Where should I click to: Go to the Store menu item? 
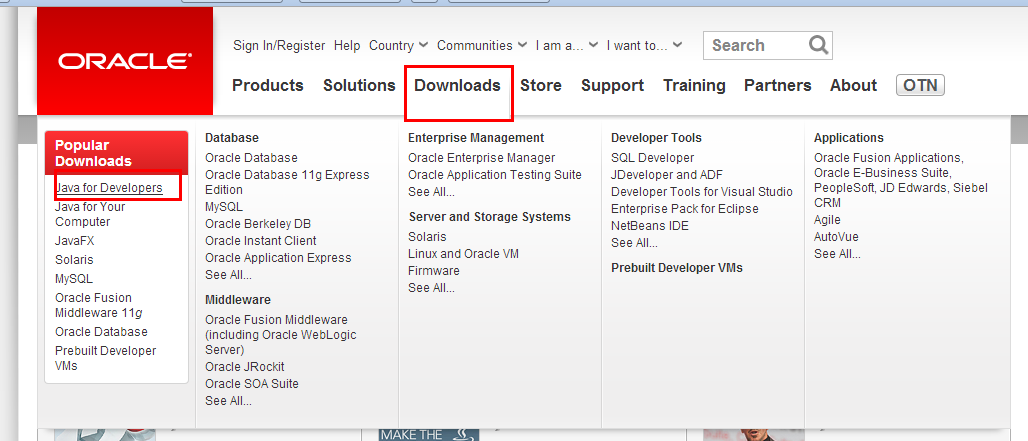point(541,85)
